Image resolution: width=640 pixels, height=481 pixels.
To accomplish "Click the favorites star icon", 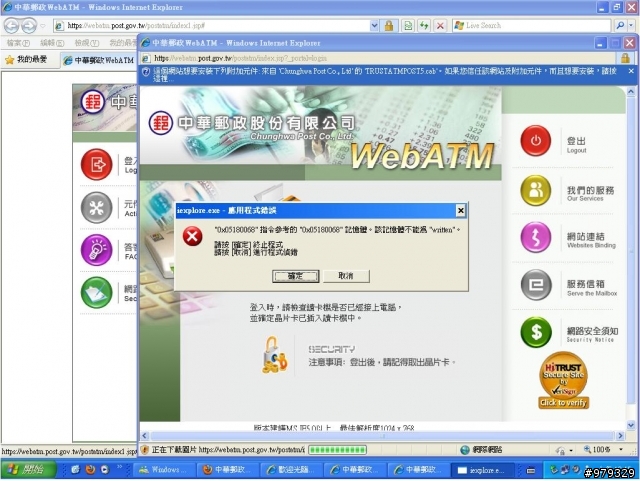I will [9, 60].
